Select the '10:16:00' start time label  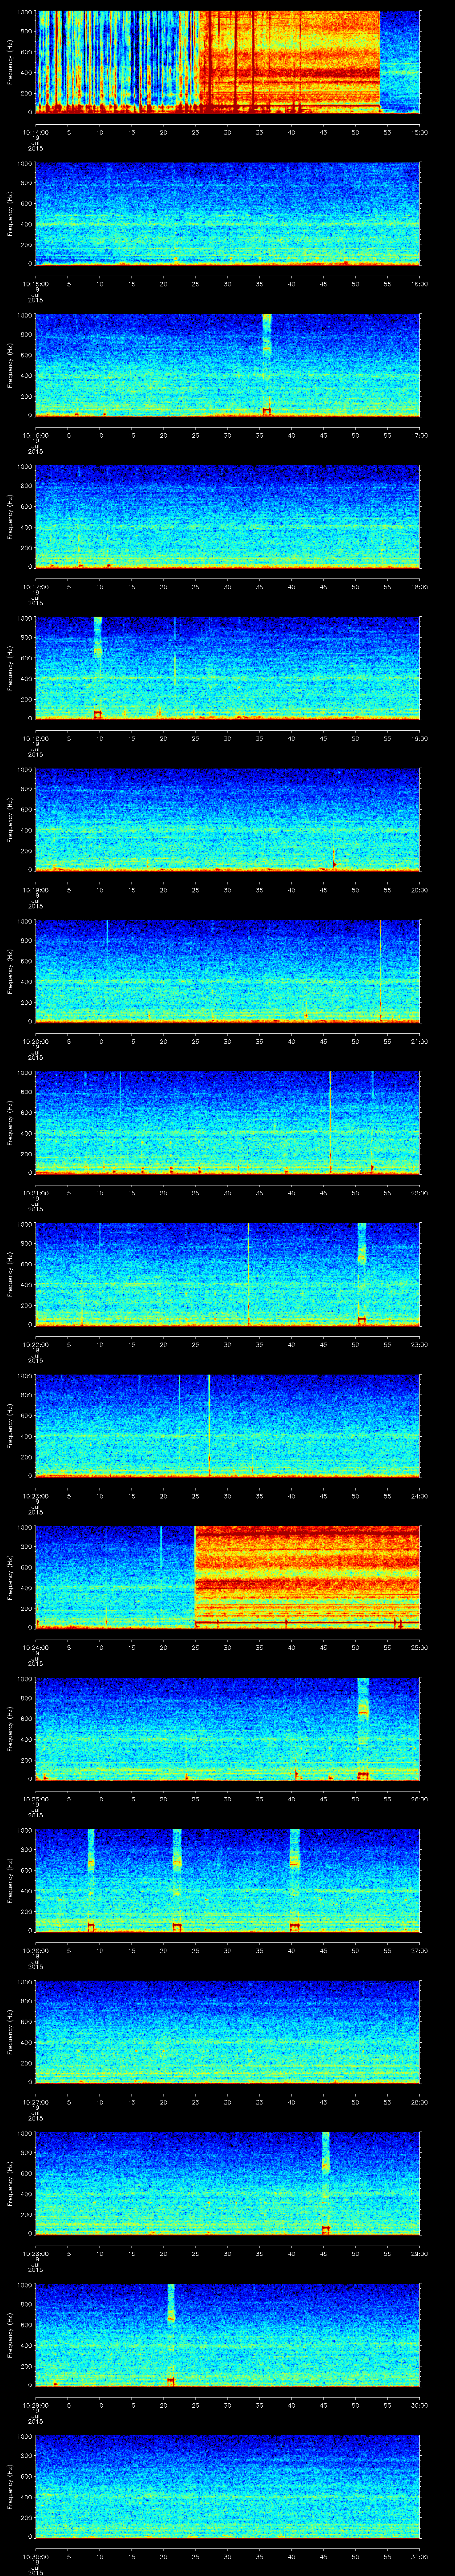click(35, 435)
